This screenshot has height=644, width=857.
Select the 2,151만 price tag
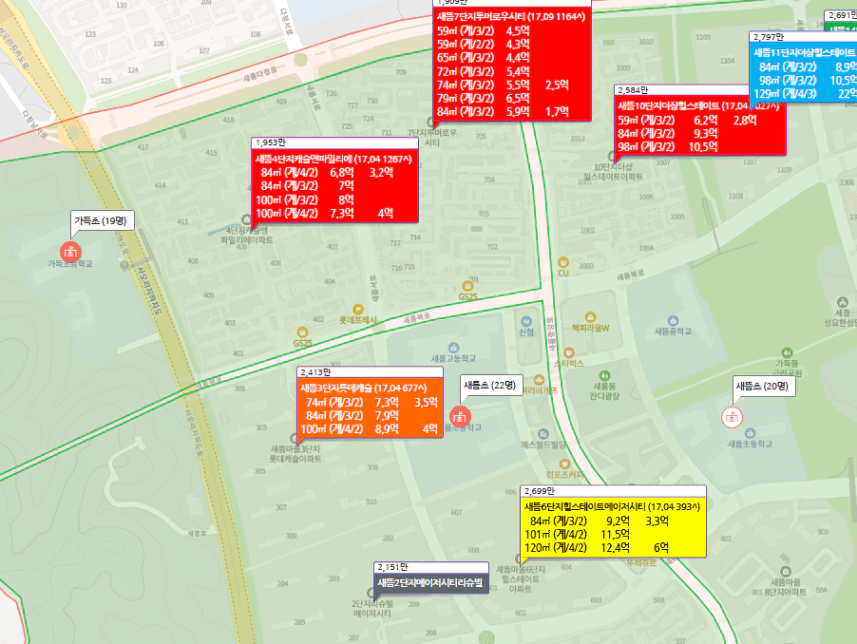click(x=392, y=567)
